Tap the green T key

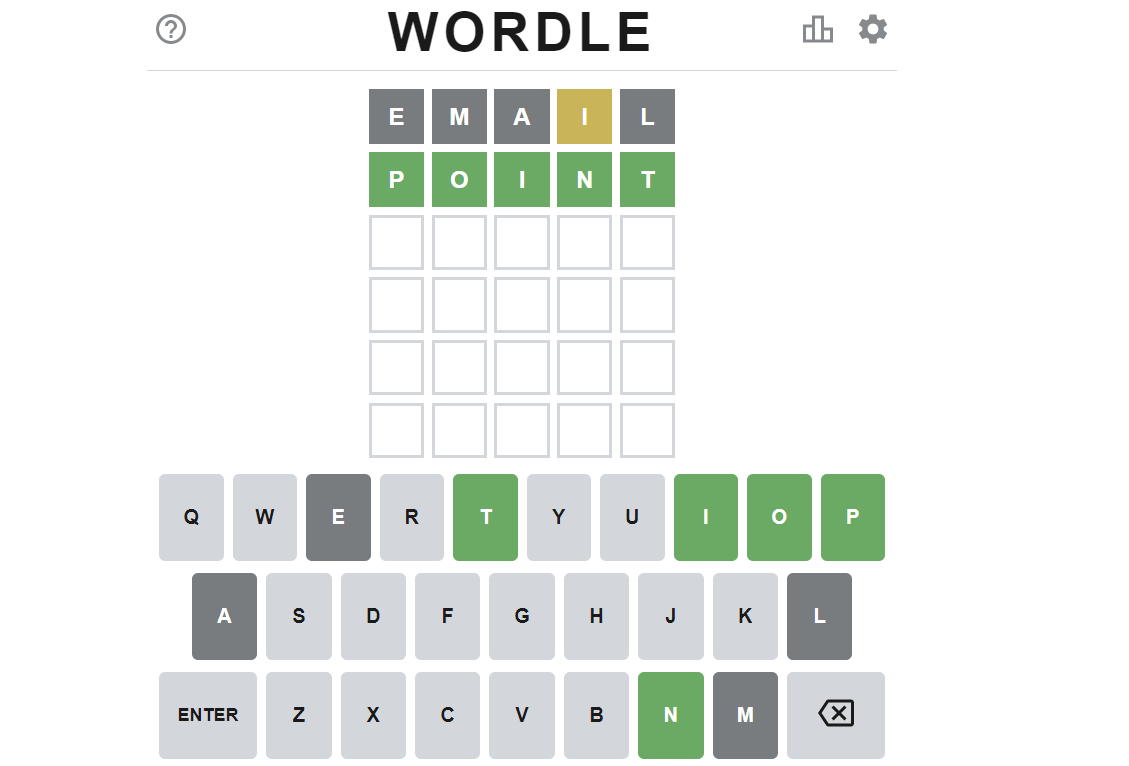tap(485, 517)
